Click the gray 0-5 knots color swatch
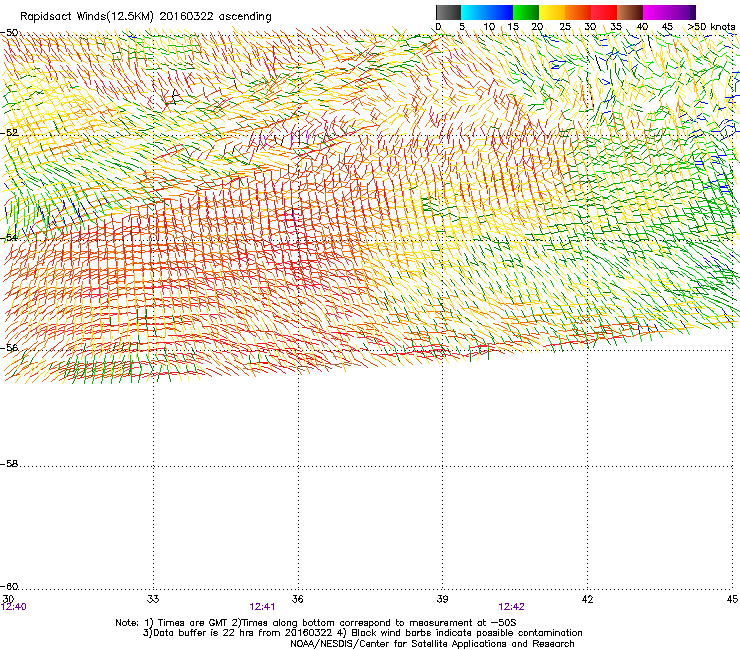This screenshot has height=650, width=740. [x=448, y=12]
